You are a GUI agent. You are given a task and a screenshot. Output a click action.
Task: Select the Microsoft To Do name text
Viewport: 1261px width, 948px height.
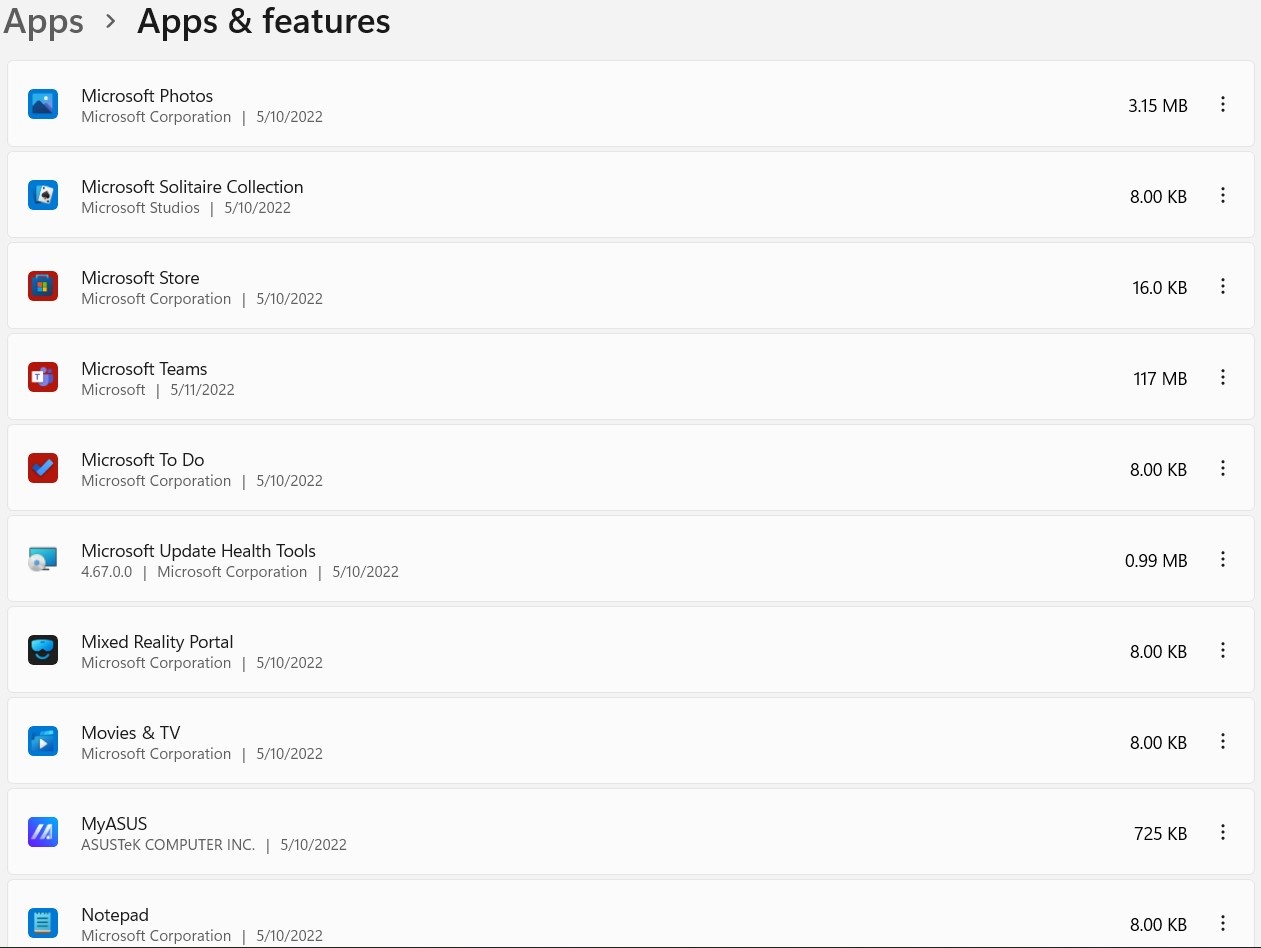click(x=142, y=460)
